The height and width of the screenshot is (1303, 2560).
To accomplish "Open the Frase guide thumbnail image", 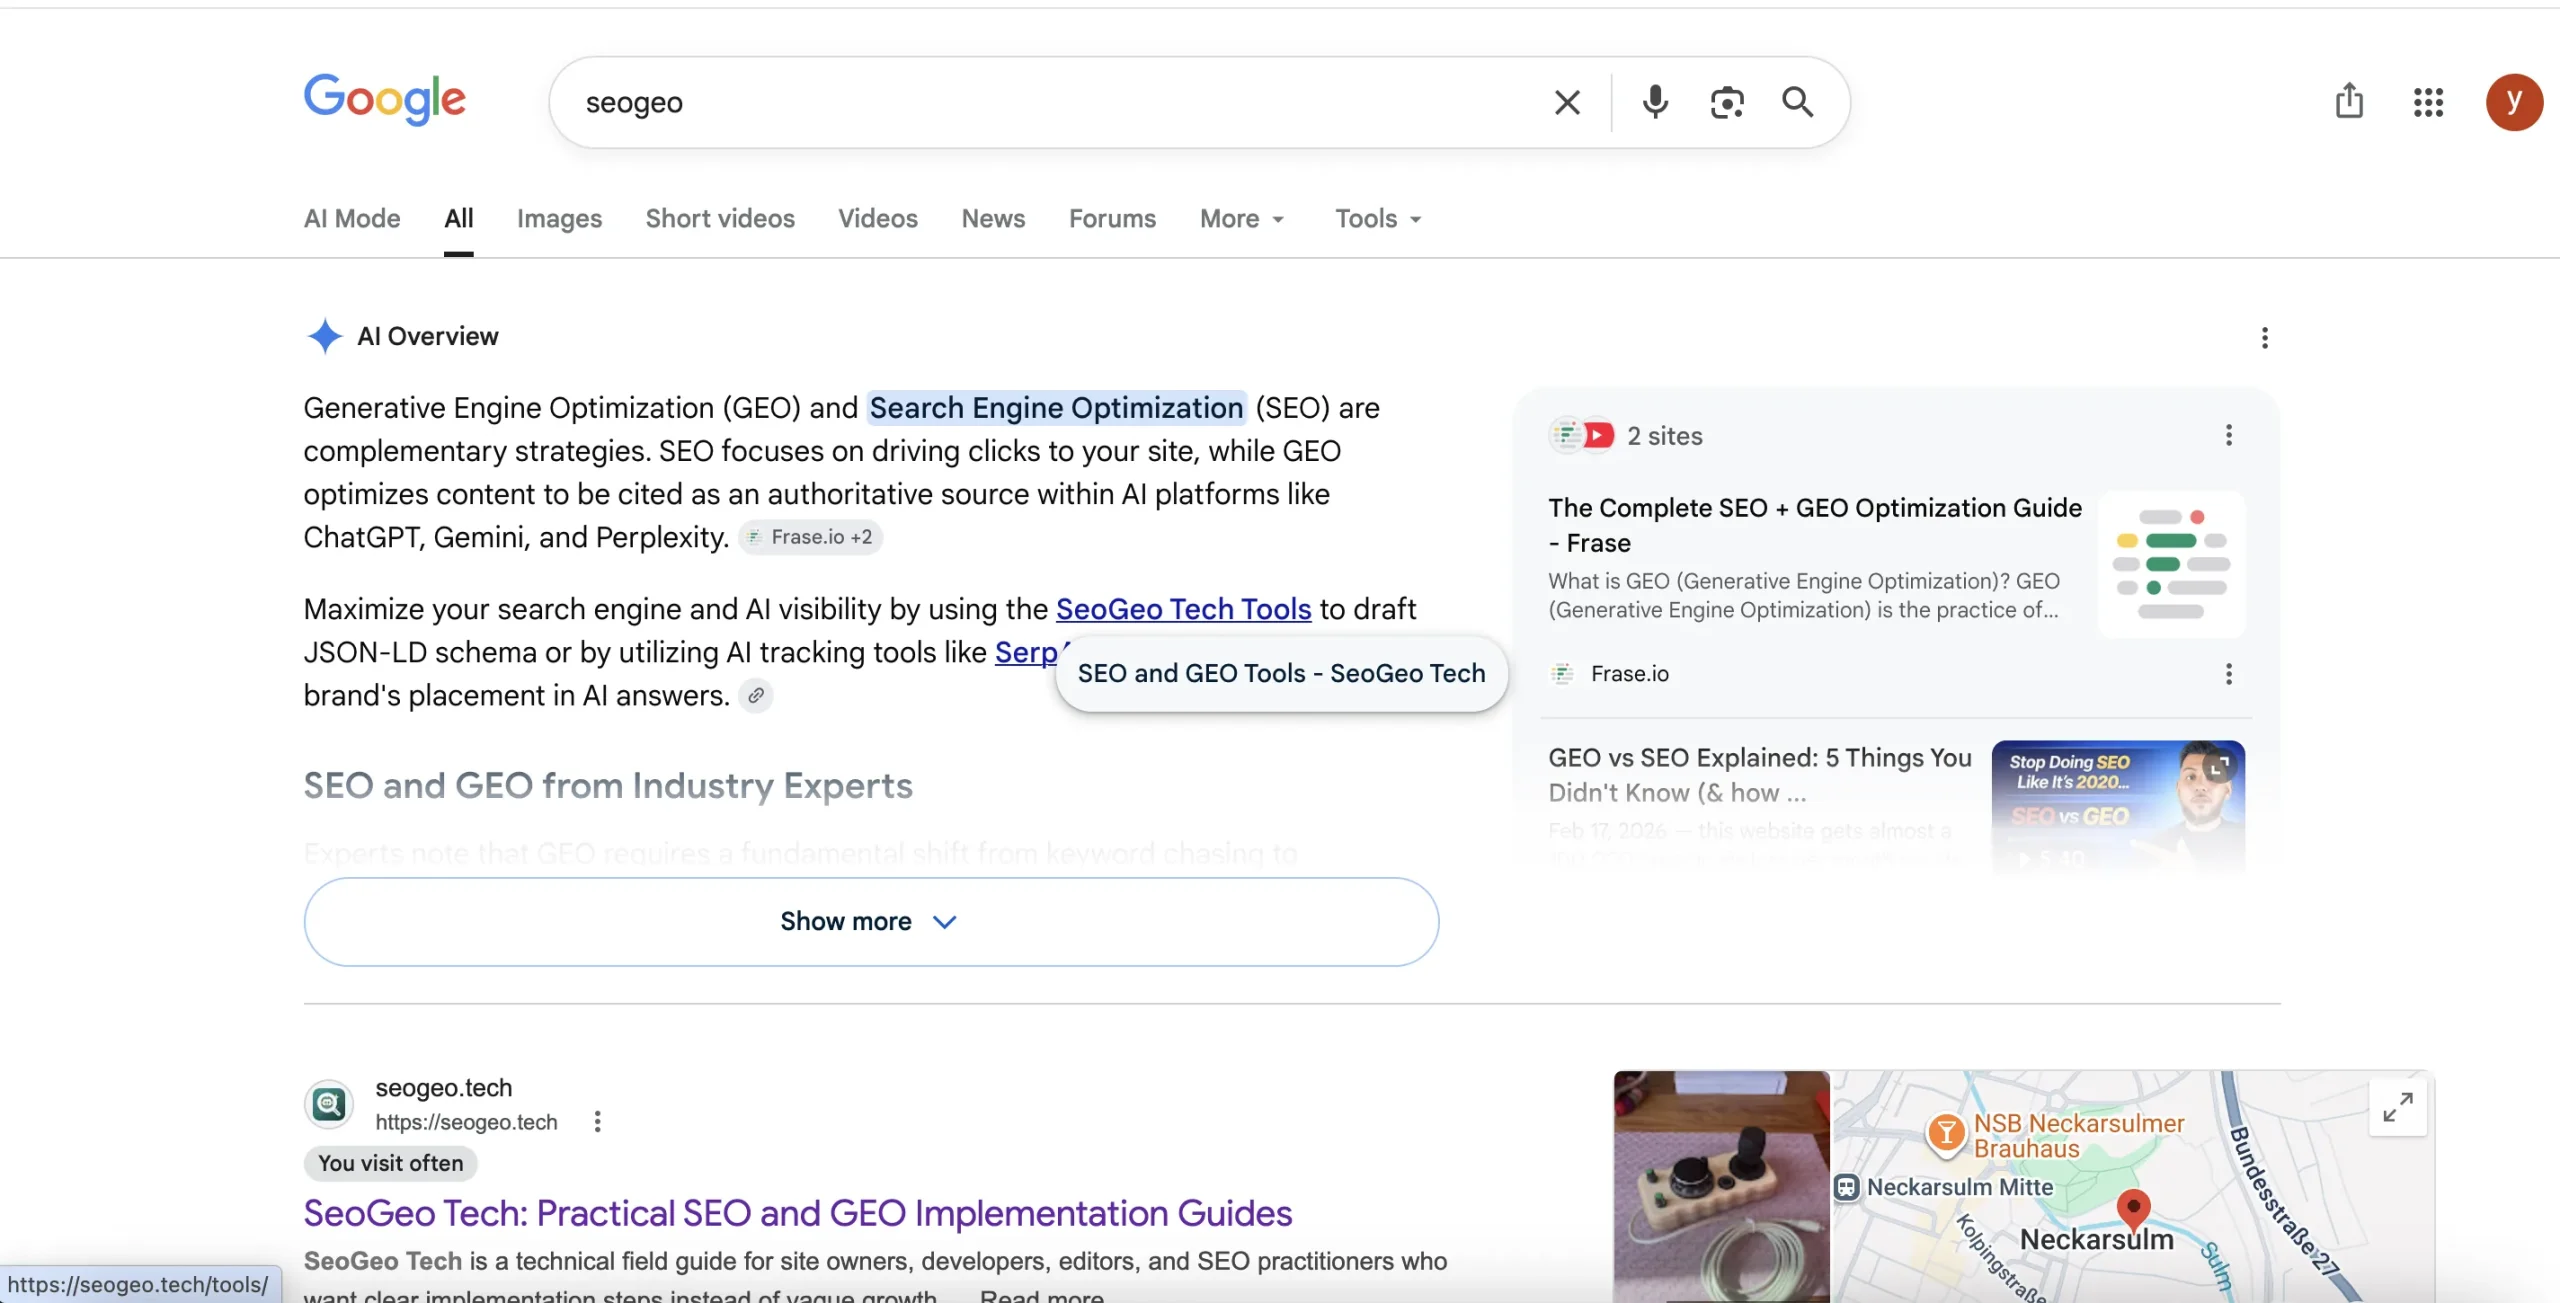I will click(x=2171, y=564).
